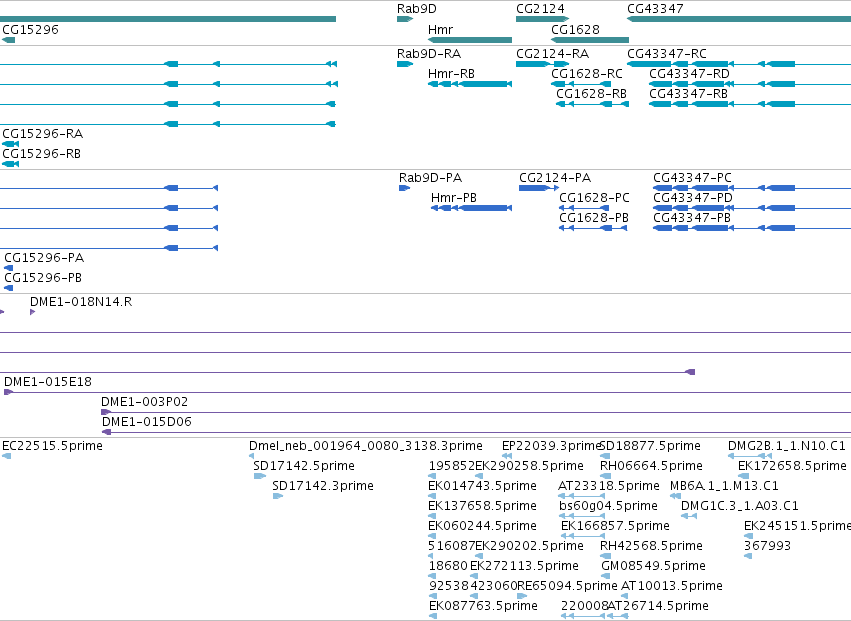The width and height of the screenshot is (851, 621).
Task: Click MB6A.1_1.M13.C1 label
Action: [x=725, y=486]
